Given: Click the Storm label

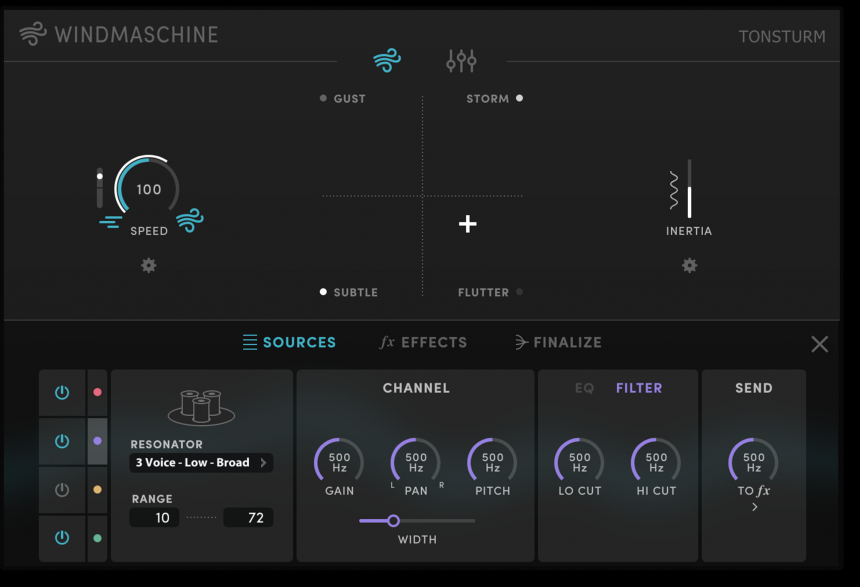Looking at the screenshot, I should point(488,99).
